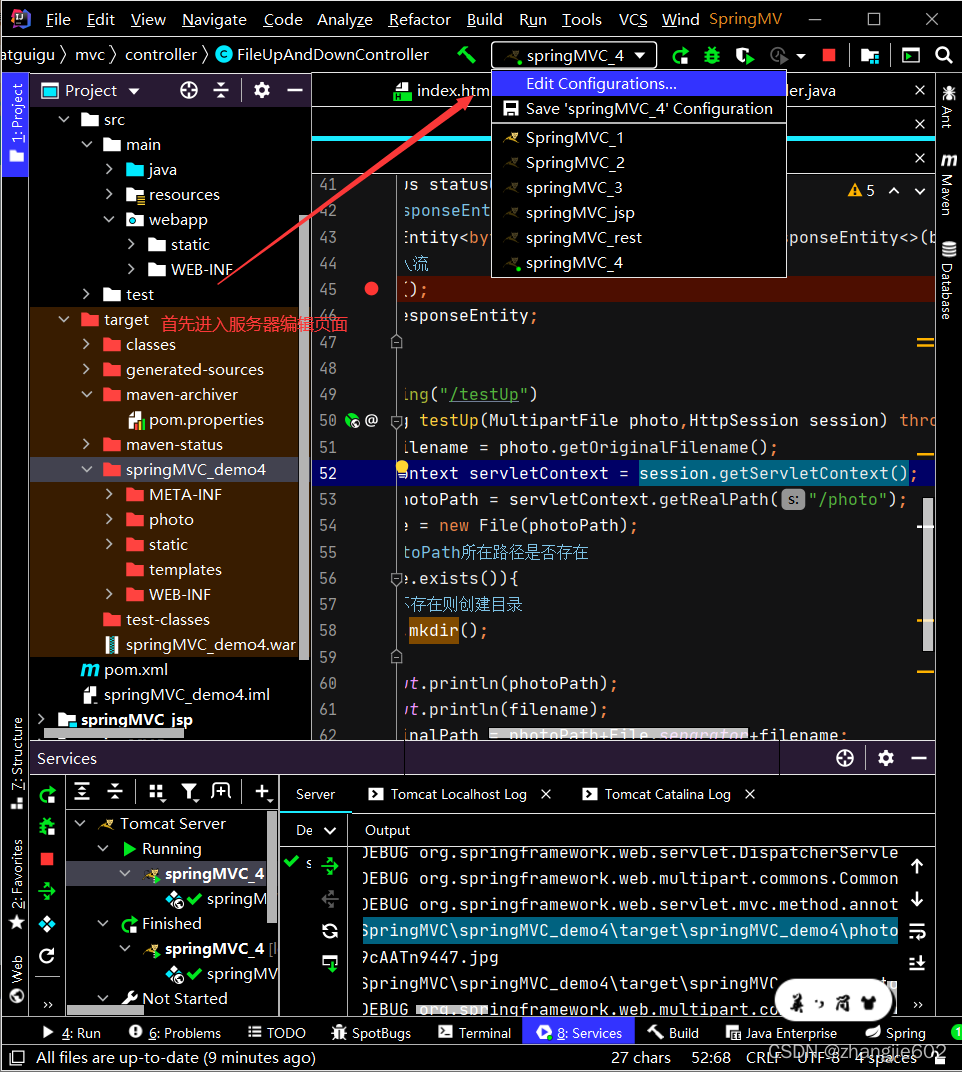Open the 6: Problems tool window
962x1072 pixels.
(x=175, y=1032)
